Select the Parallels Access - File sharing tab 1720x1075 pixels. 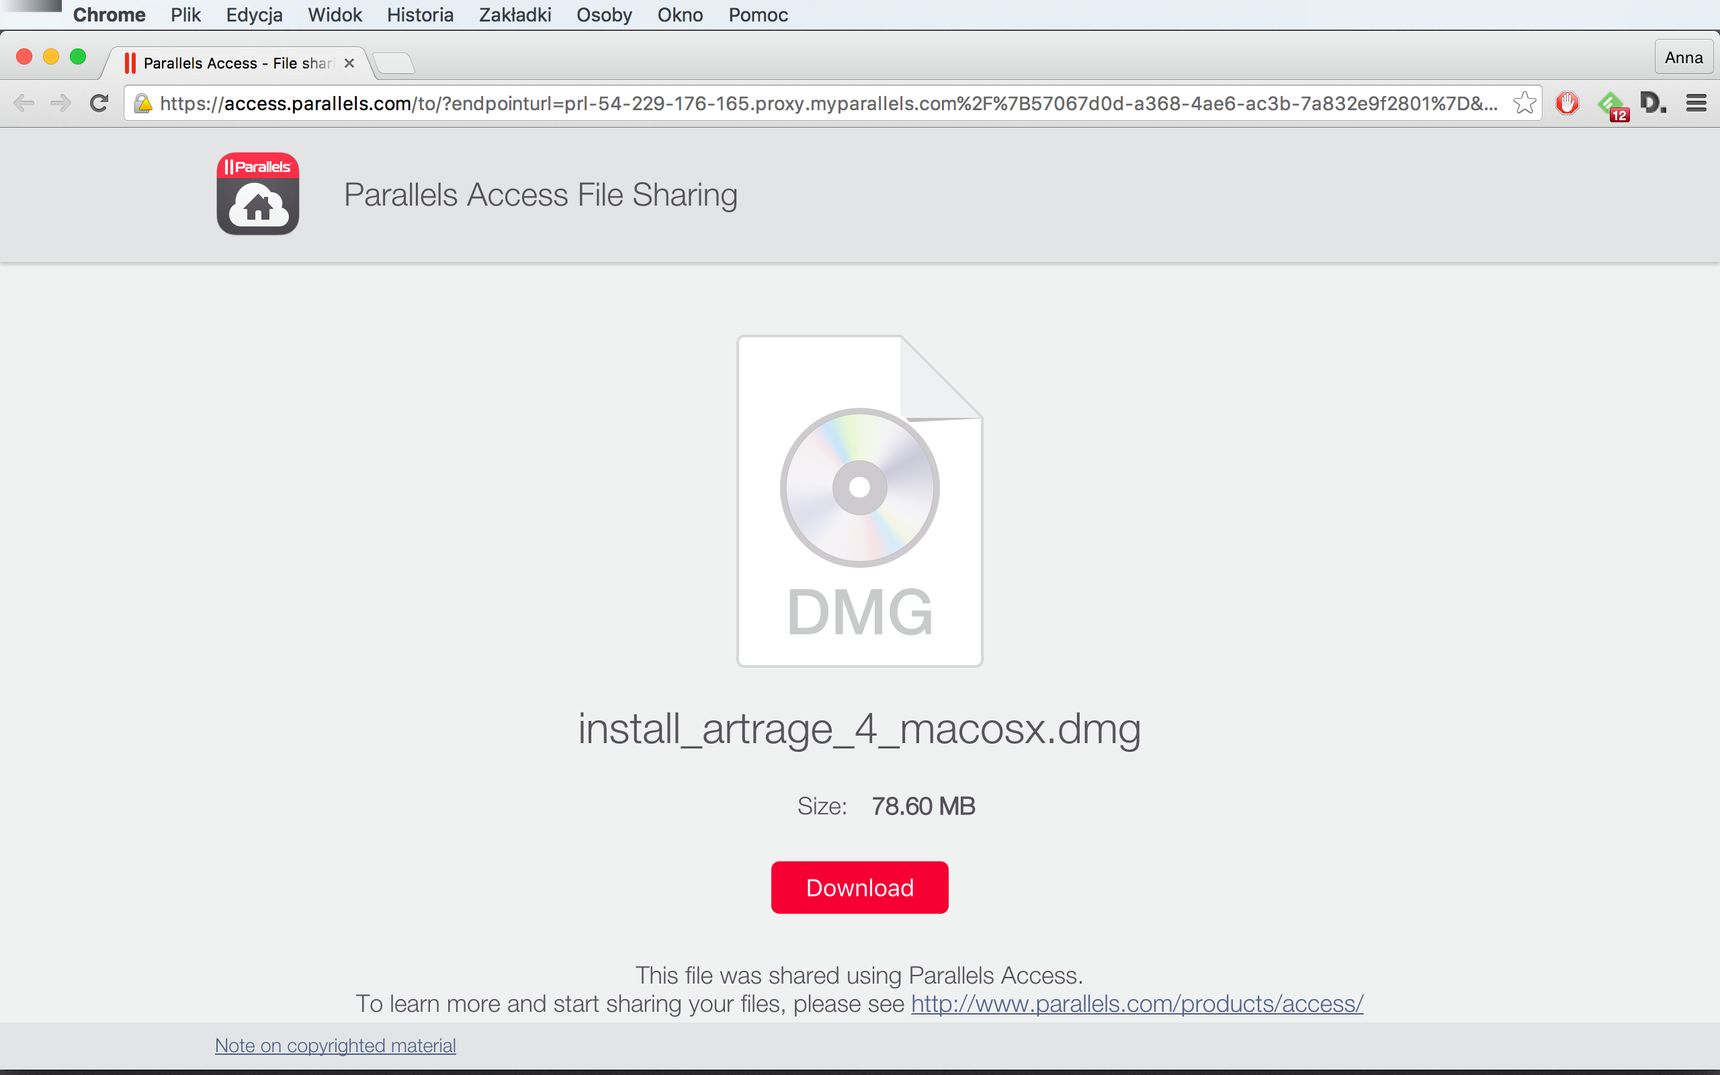click(x=235, y=63)
